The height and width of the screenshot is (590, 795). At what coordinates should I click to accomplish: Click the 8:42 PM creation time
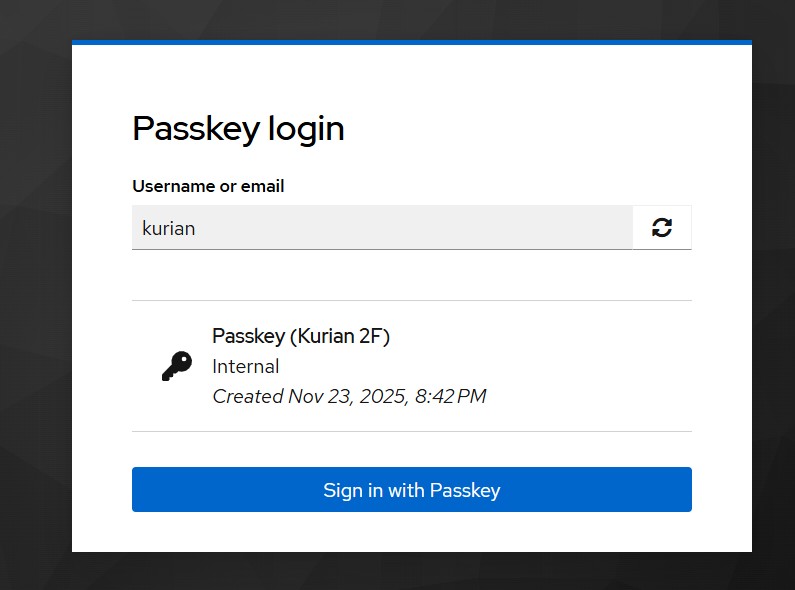point(448,396)
